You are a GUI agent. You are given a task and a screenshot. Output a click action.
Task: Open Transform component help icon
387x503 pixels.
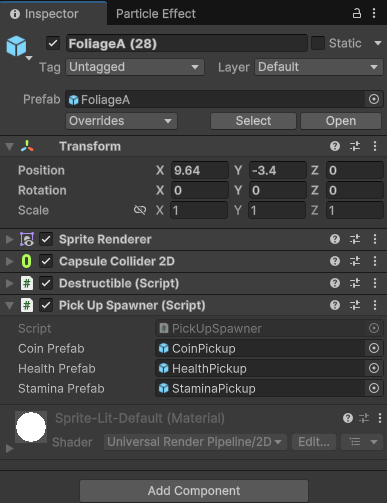pos(335,146)
